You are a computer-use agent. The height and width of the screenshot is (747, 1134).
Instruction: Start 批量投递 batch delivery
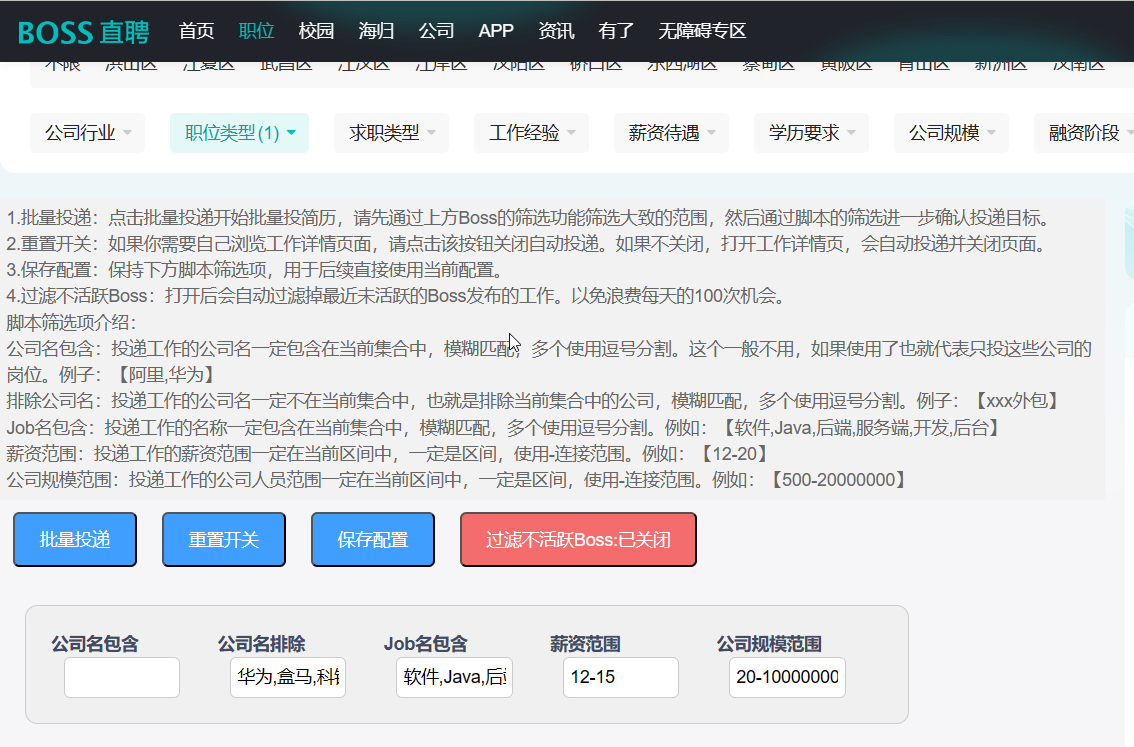75,539
